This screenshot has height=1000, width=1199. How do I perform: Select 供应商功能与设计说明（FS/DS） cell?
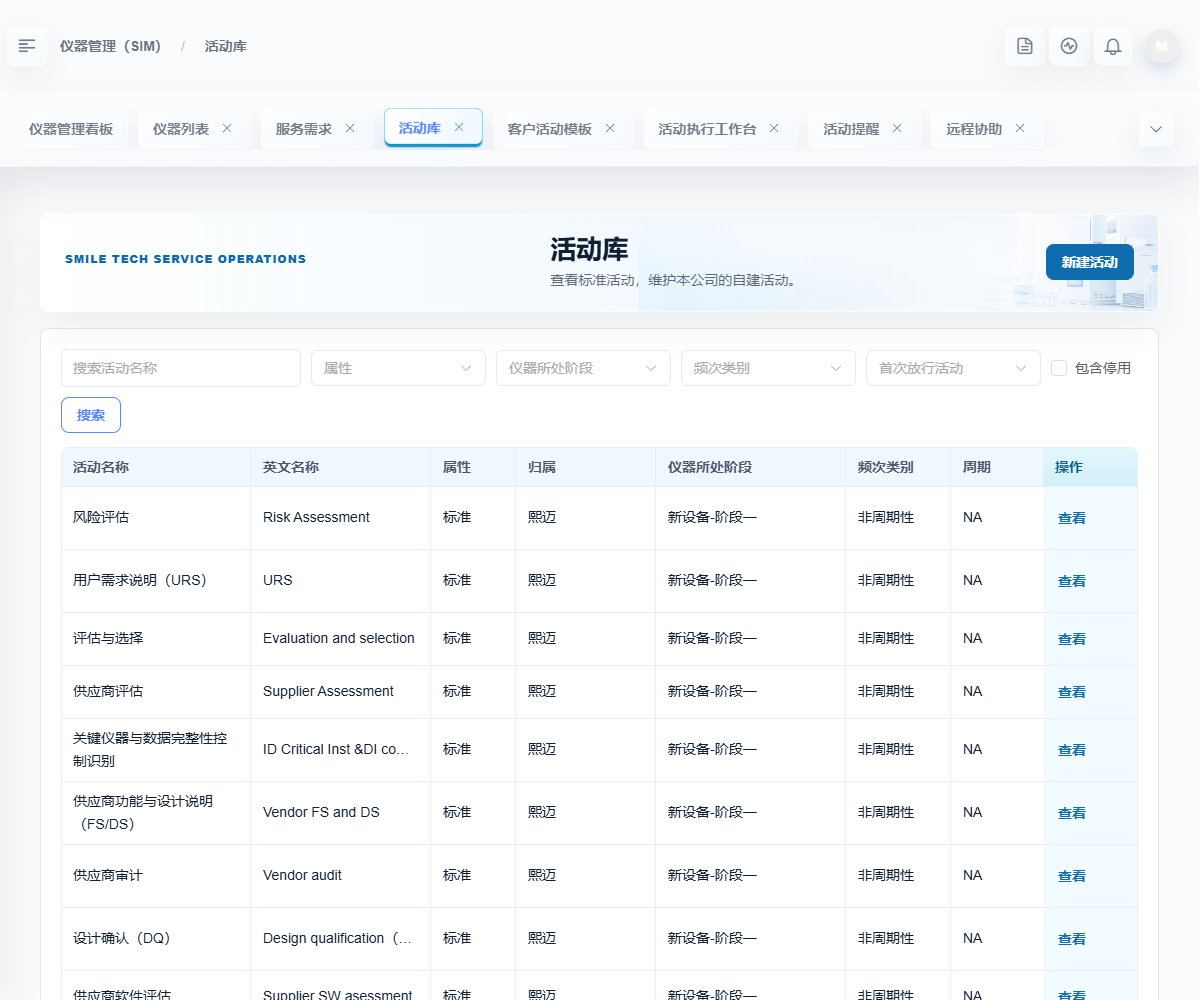coord(156,813)
